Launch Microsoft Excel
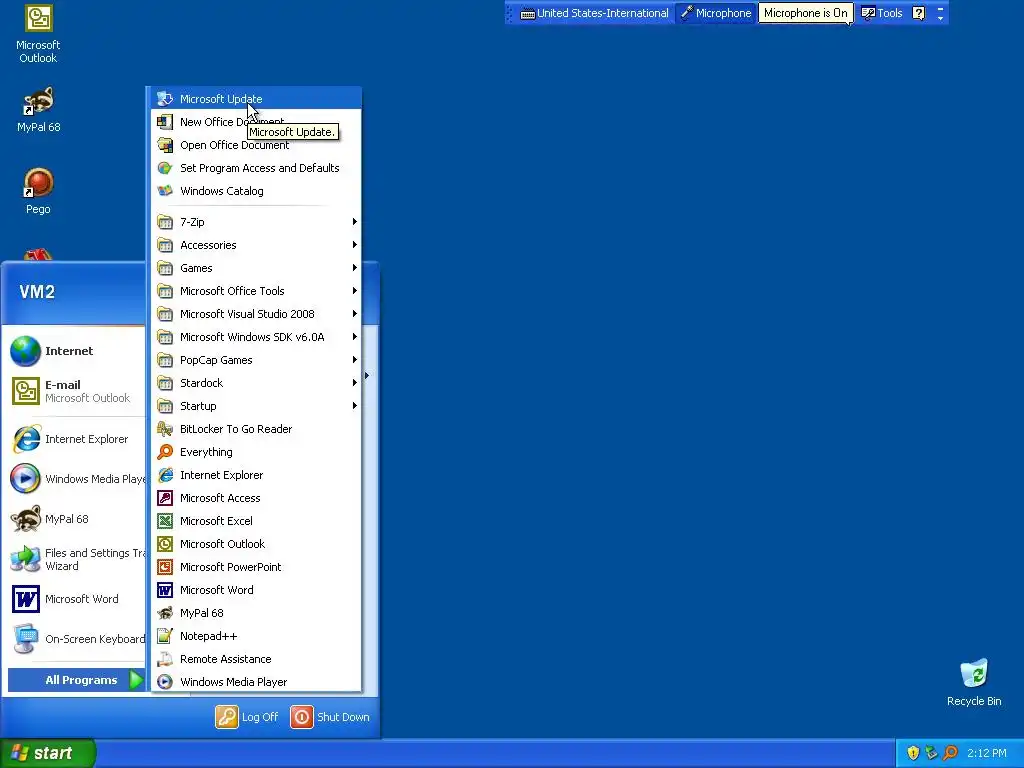Screen dimensions: 1024x768 (256, 520)
